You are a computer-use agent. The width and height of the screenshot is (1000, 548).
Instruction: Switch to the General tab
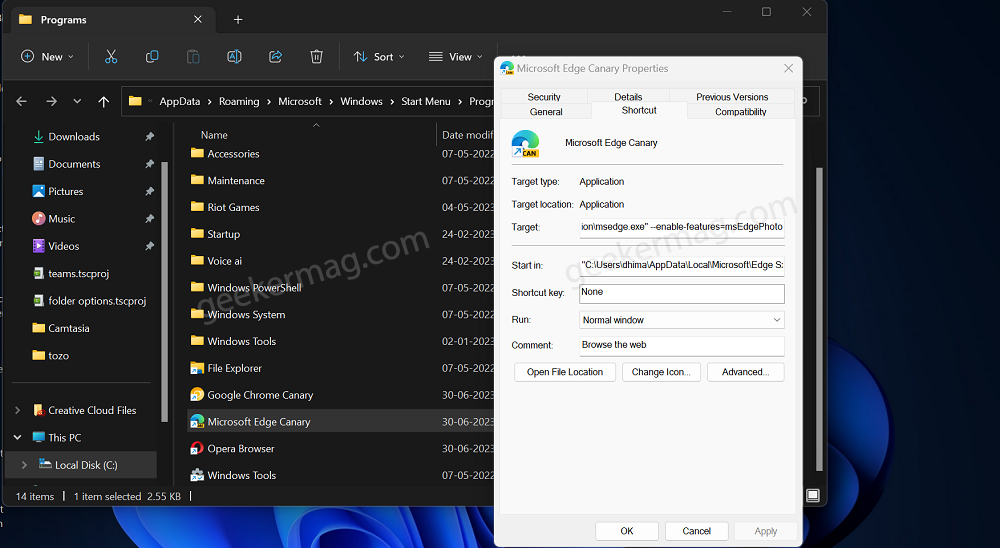[x=546, y=112]
